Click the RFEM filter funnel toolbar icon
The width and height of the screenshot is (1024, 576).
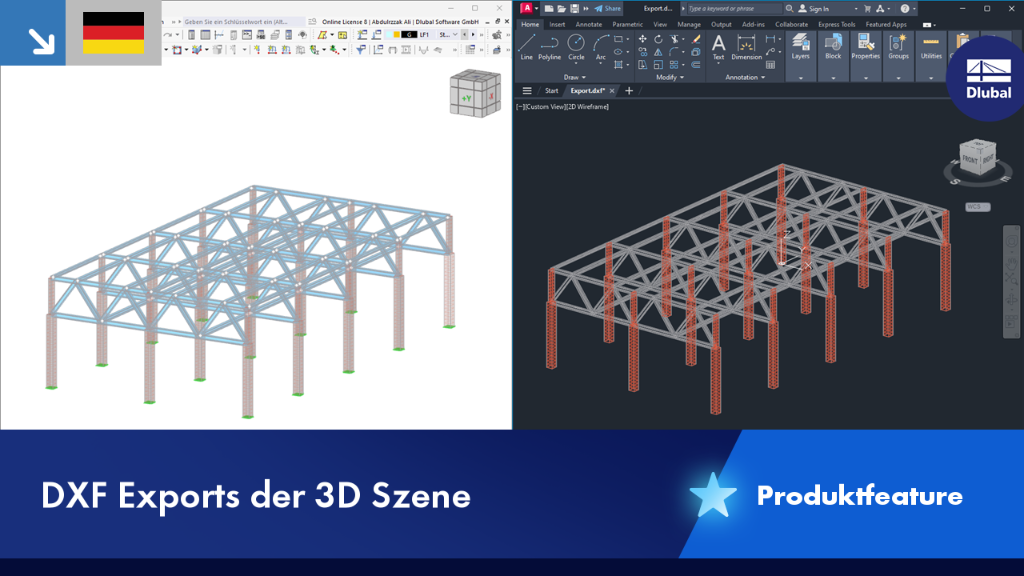pos(360,50)
